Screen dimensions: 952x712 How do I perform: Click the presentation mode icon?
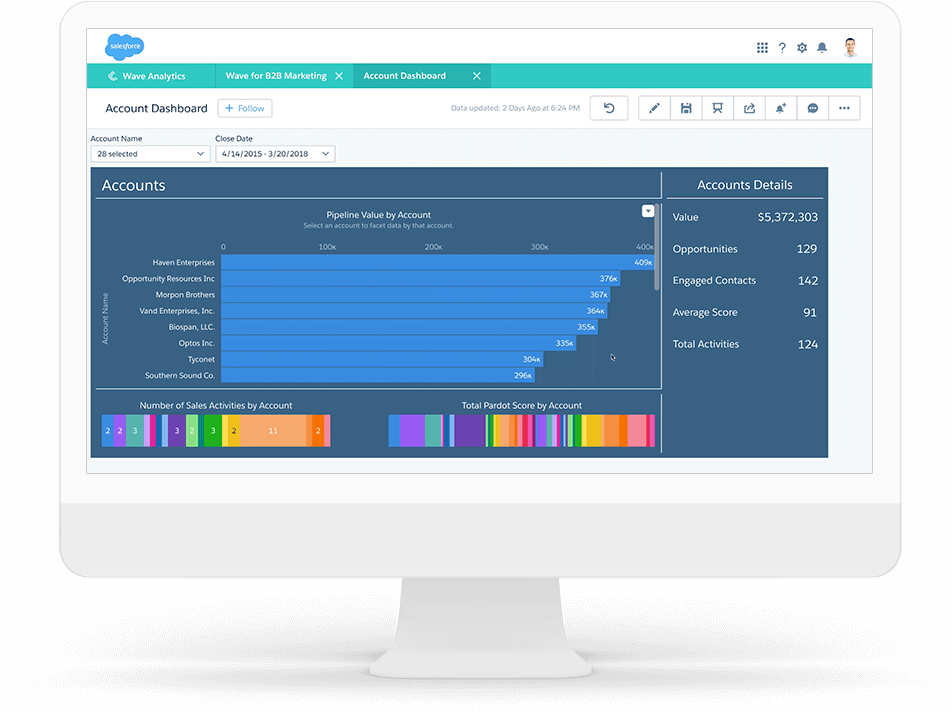pos(718,108)
